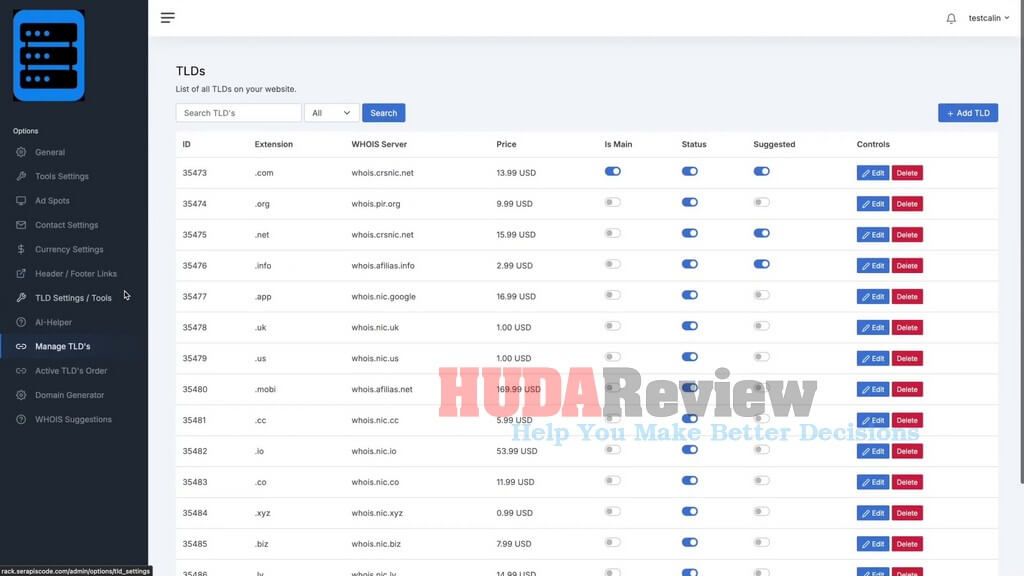Click the Currency Settings dollar icon

21,249
